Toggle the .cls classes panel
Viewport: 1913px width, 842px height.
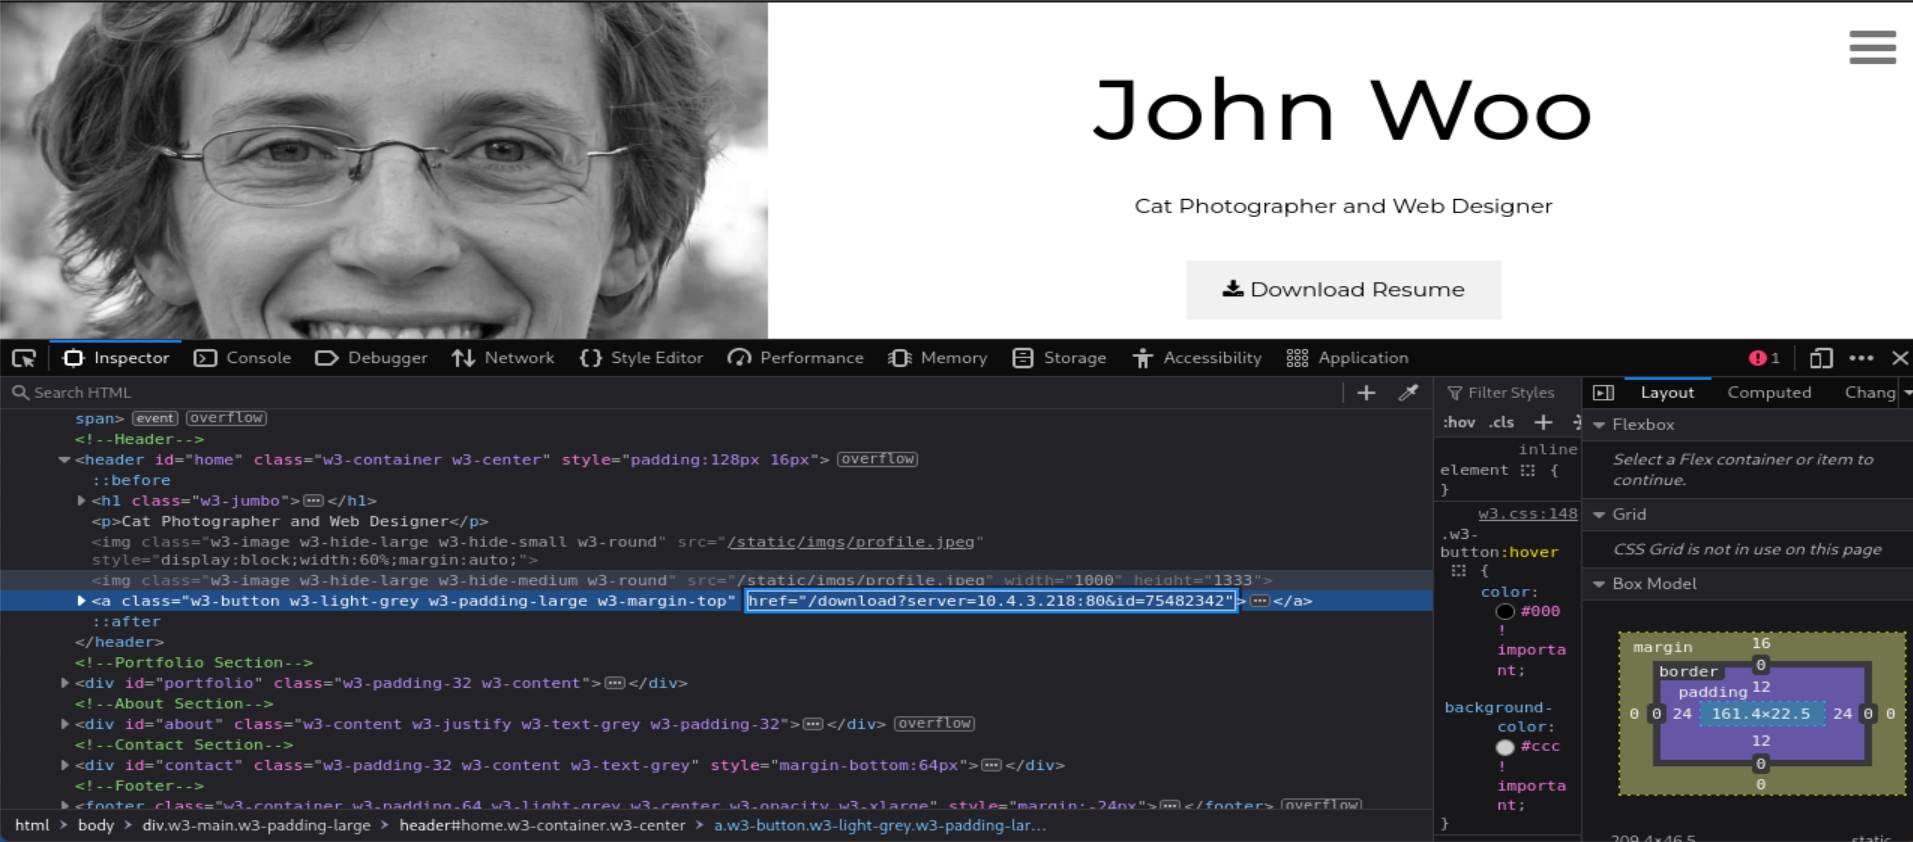pos(1501,422)
